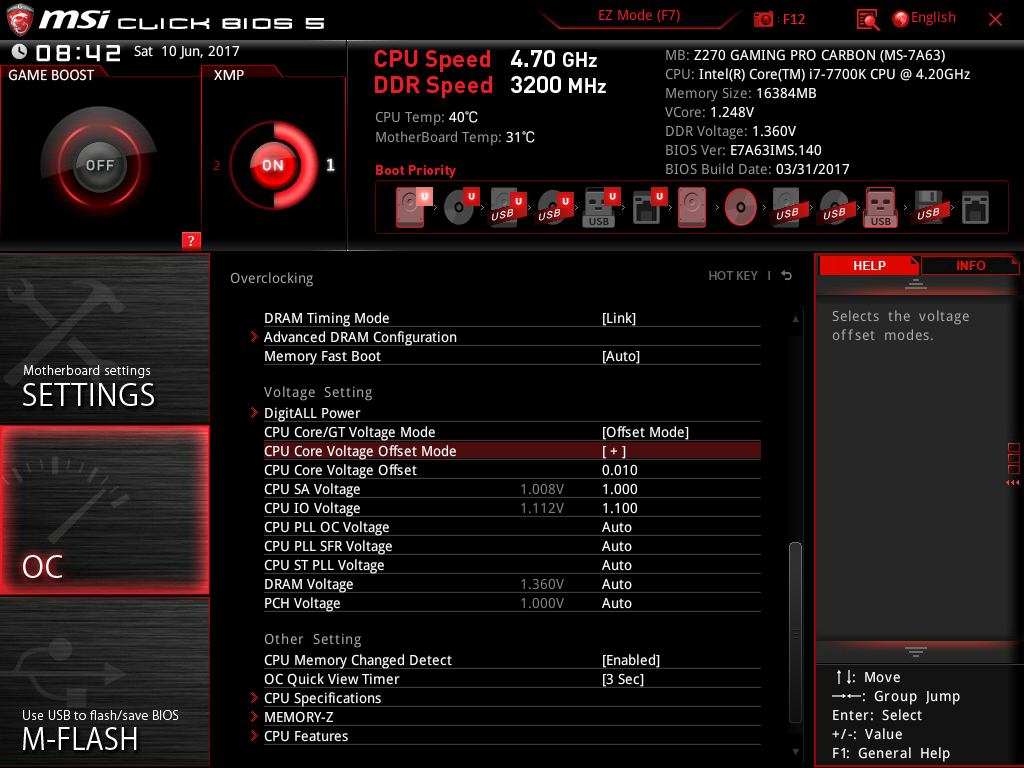Switch to the HELP tab

[869, 266]
